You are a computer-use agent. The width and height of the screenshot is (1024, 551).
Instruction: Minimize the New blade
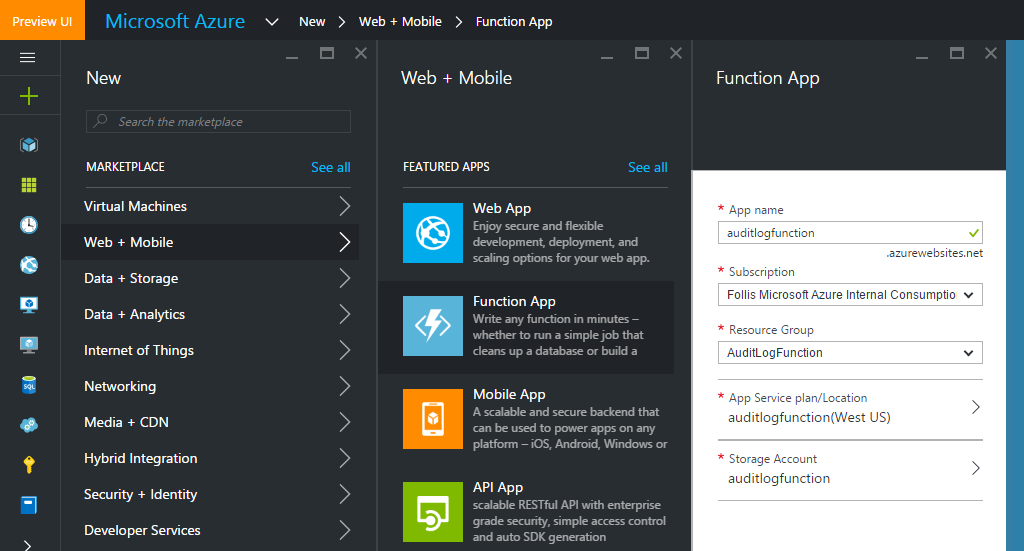292,56
